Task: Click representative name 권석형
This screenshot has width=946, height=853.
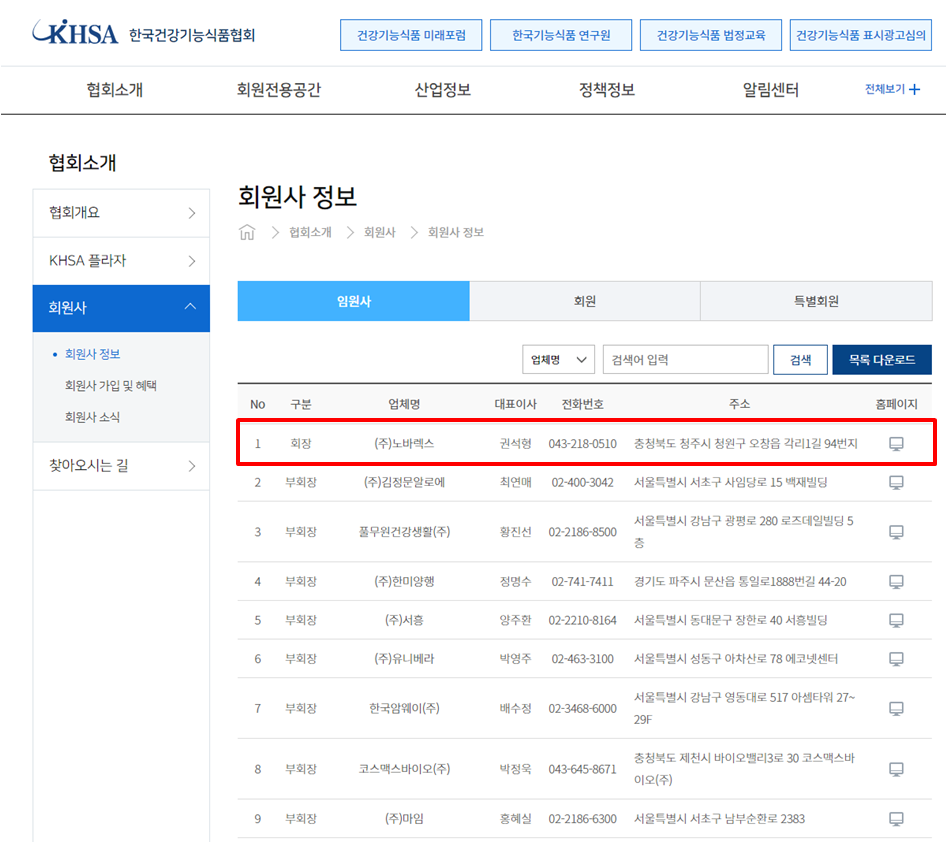Action: coord(515,443)
